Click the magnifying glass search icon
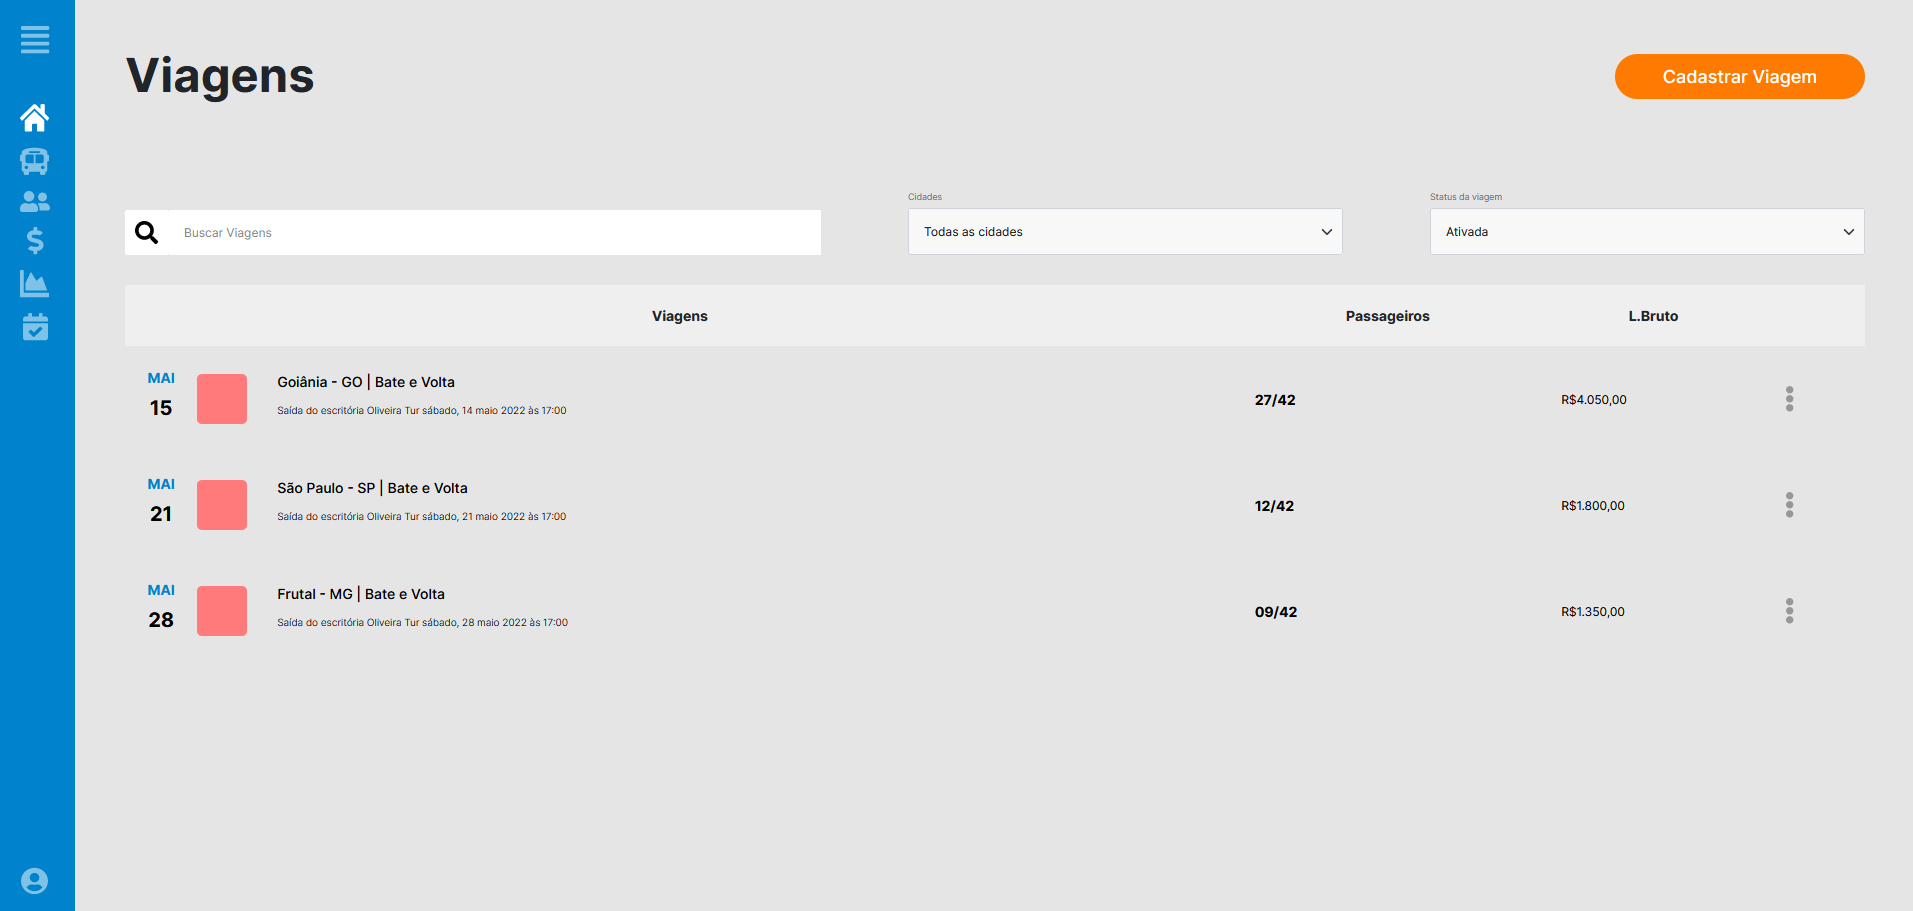 pyautogui.click(x=147, y=232)
